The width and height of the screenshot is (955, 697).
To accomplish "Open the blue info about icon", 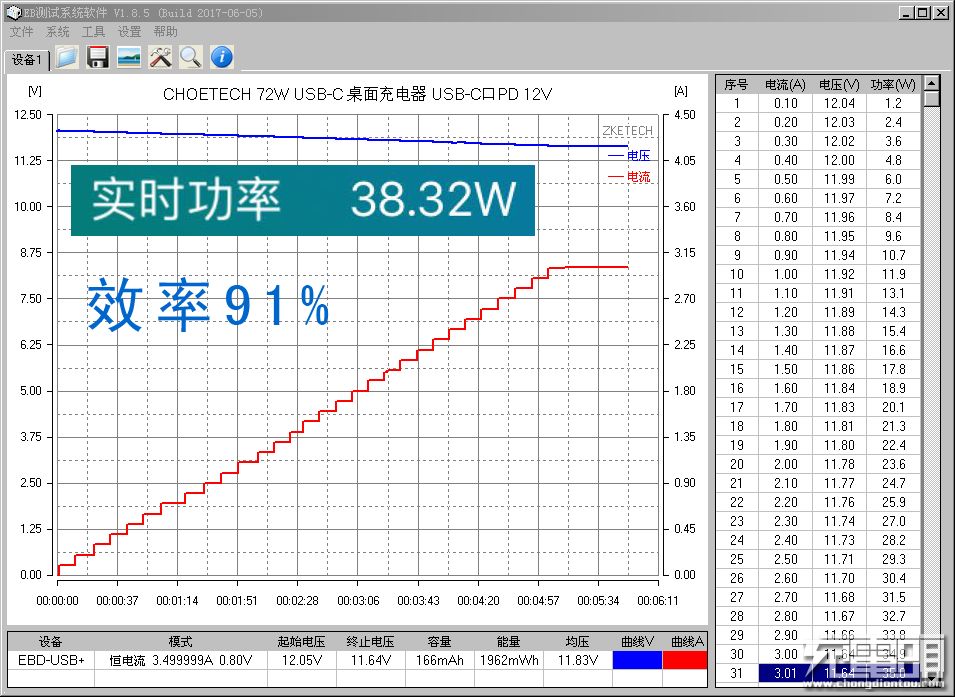I will point(222,57).
